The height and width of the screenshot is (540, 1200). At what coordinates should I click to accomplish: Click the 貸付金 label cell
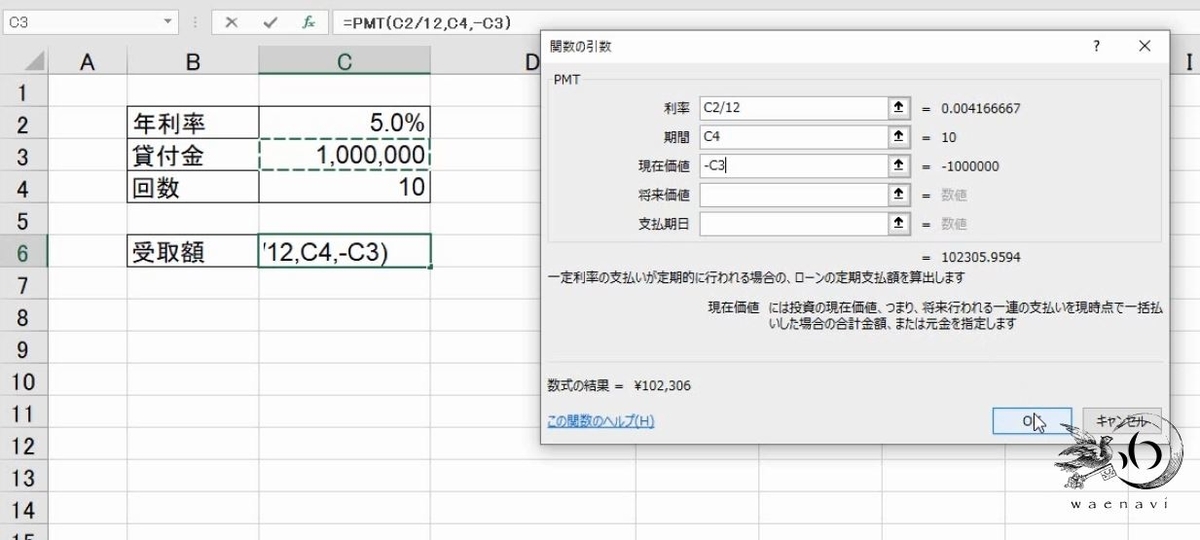pyautogui.click(x=193, y=156)
